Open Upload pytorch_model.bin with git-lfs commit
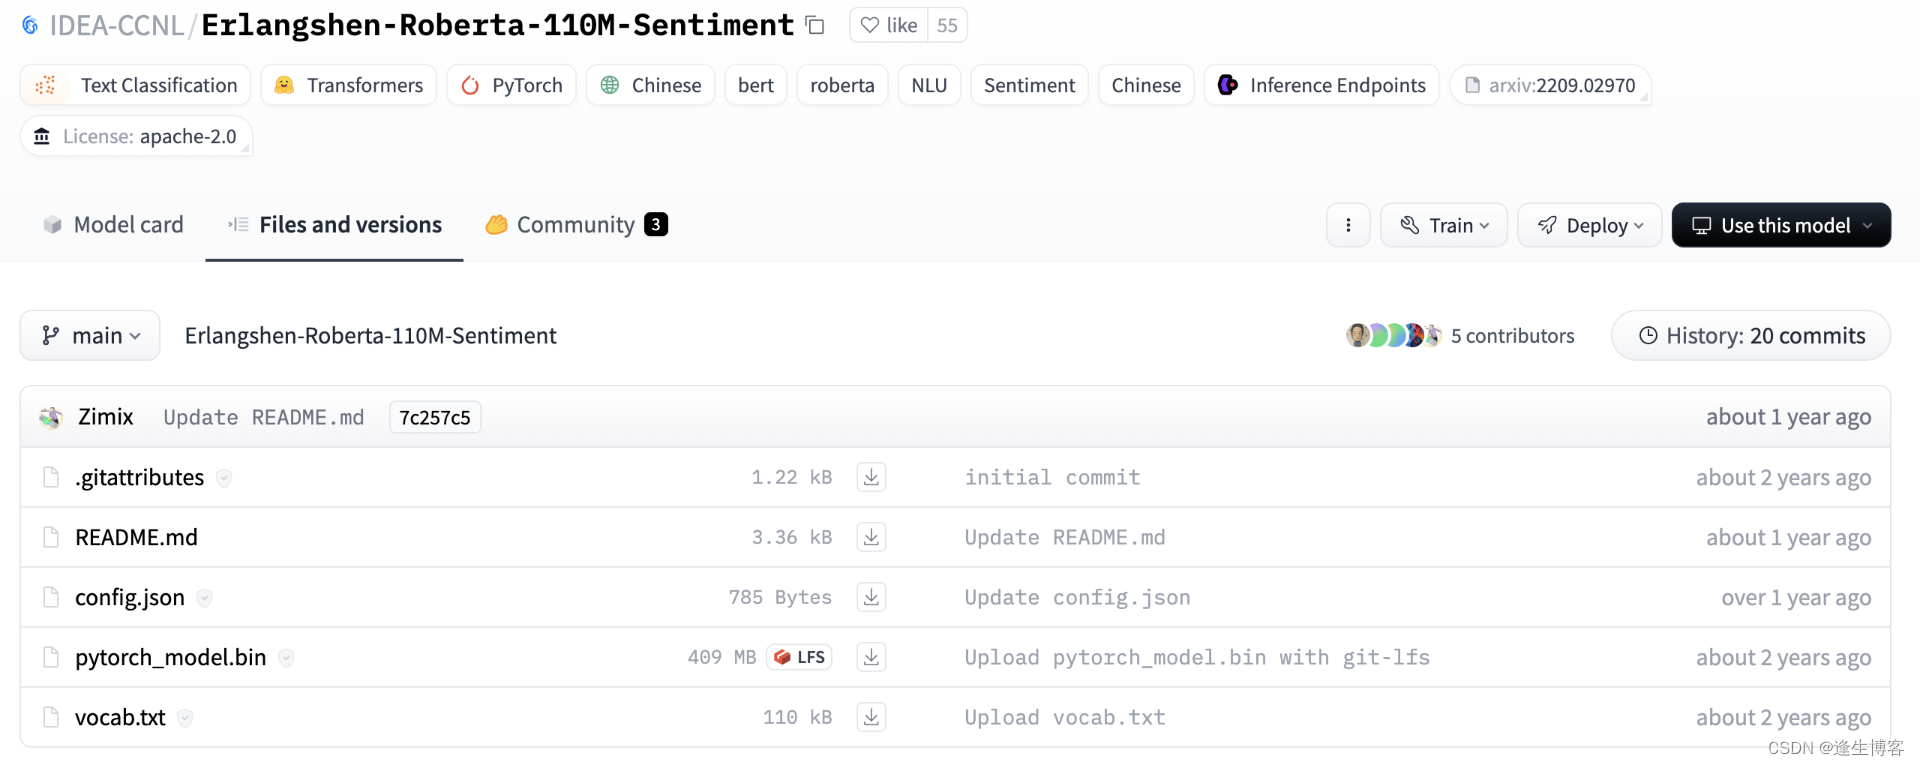 tap(1197, 658)
